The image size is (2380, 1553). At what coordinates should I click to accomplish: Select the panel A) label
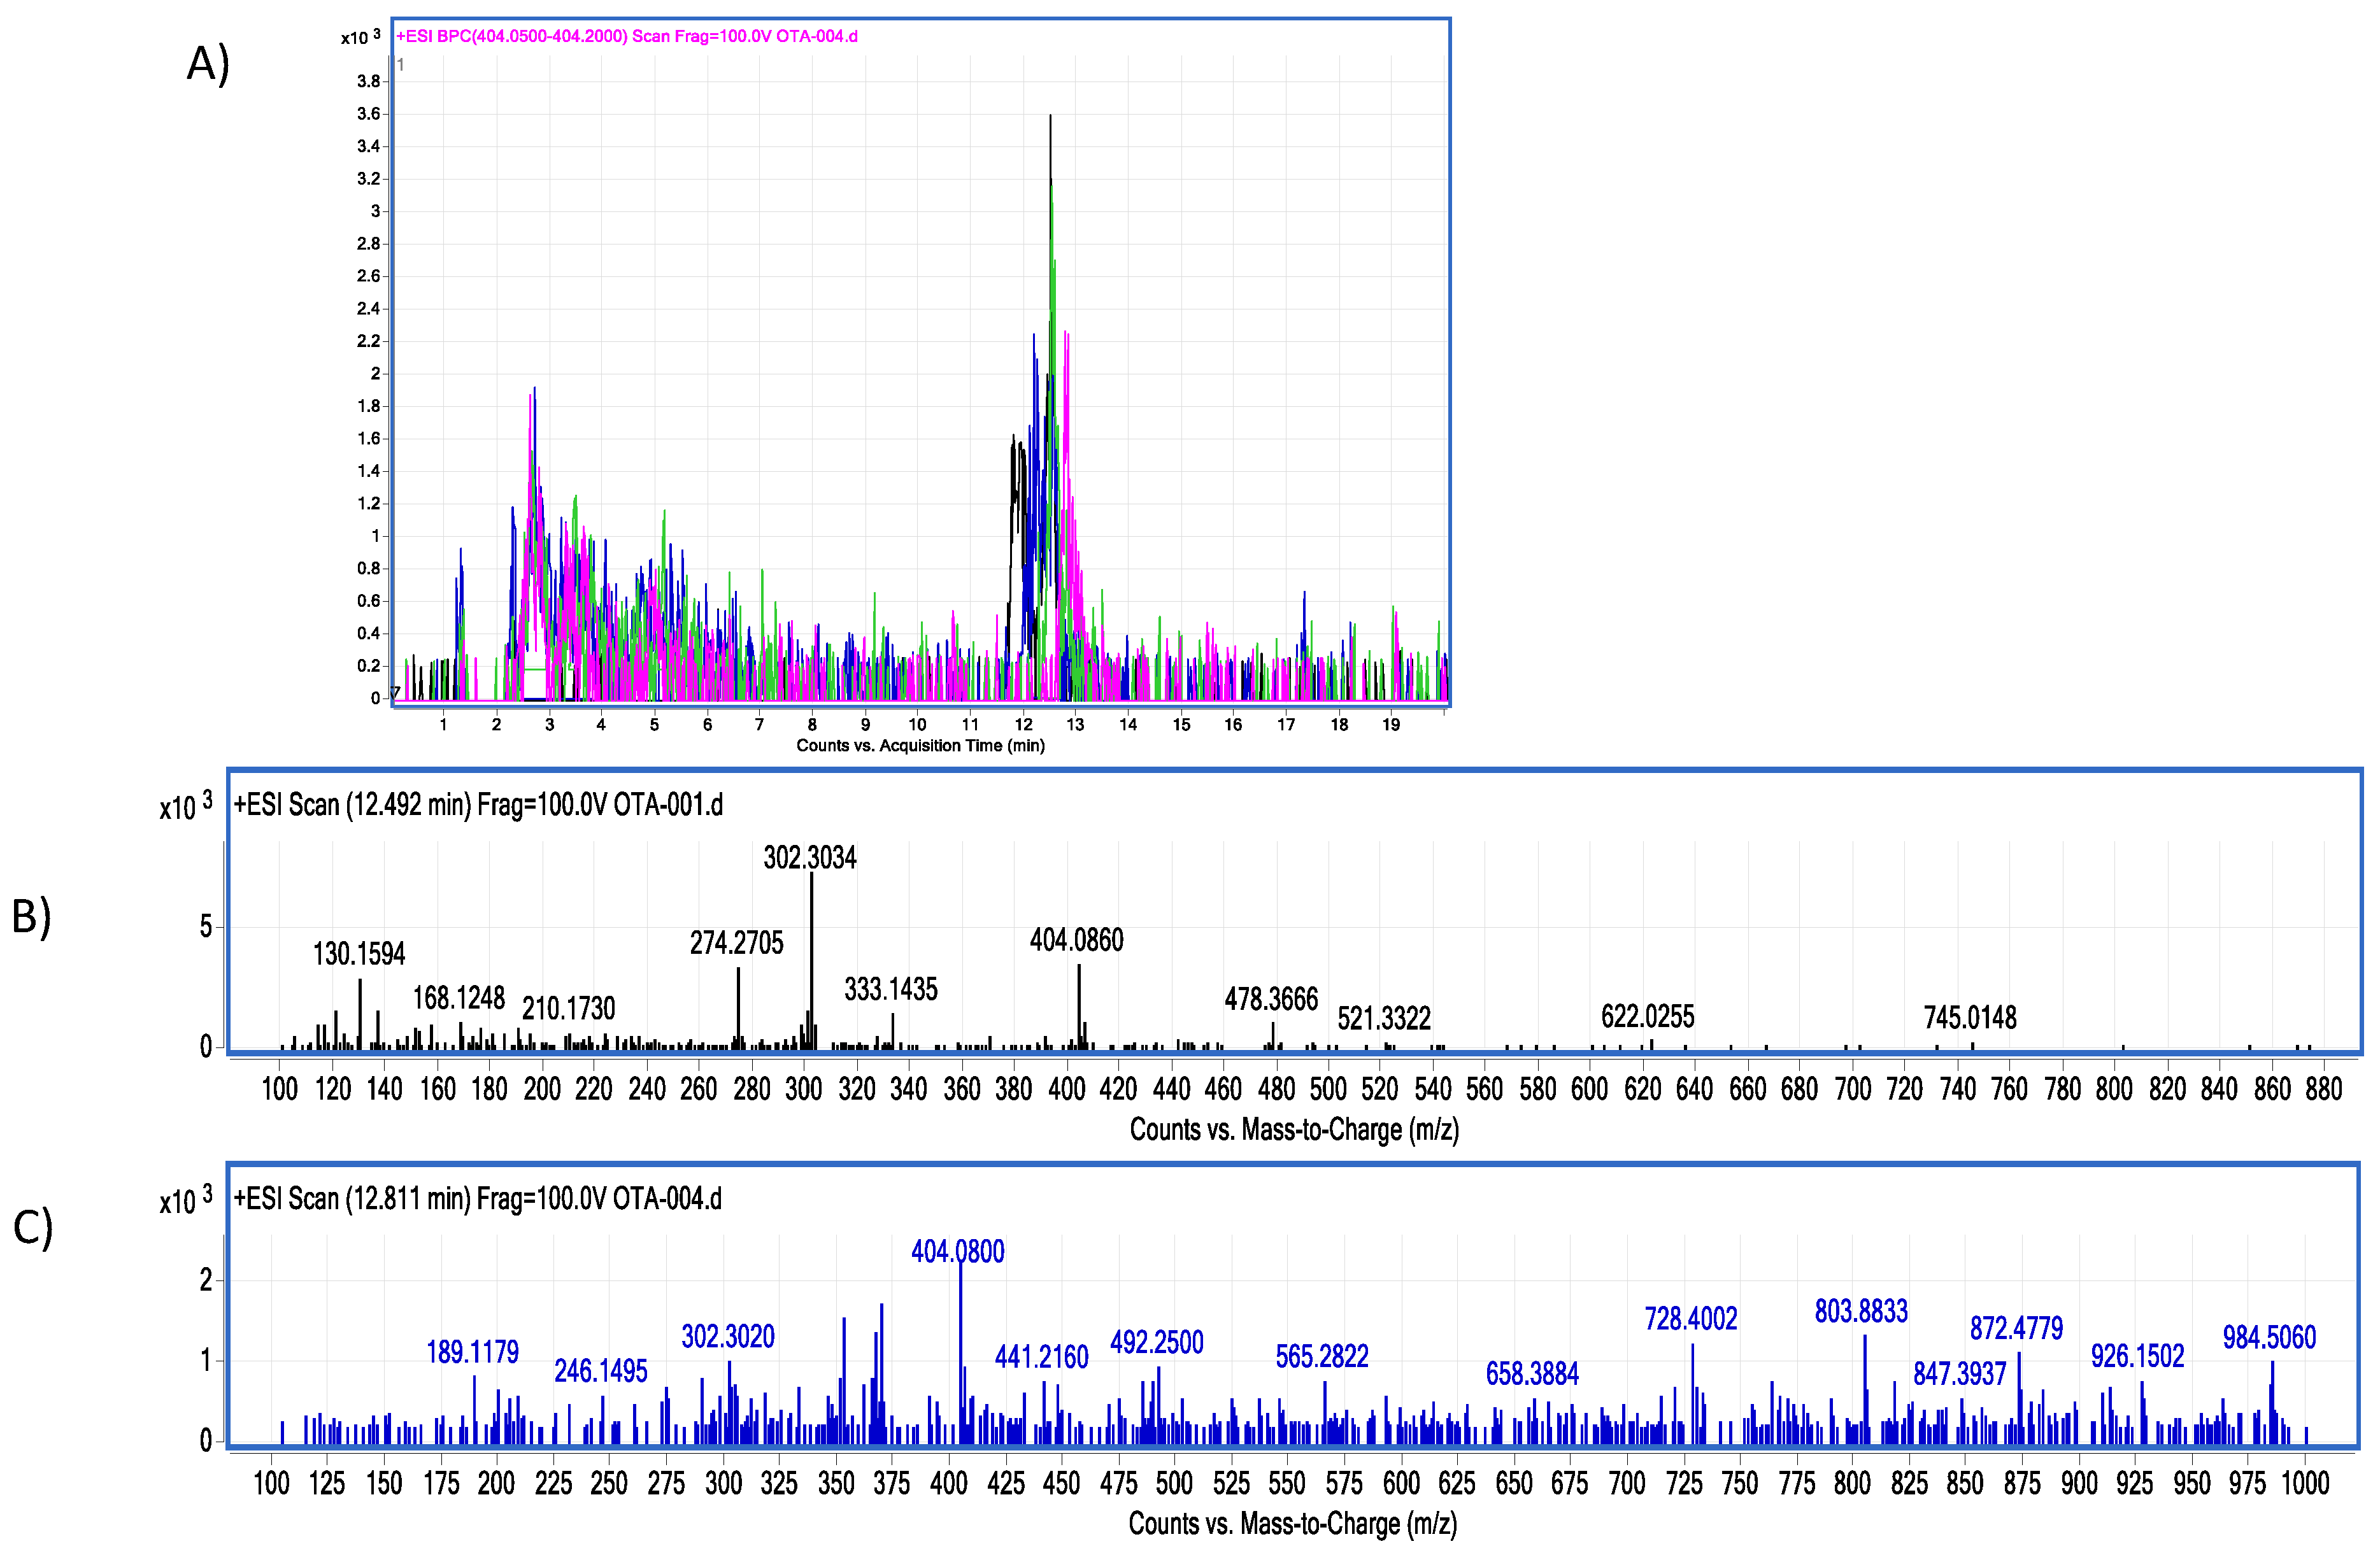pyautogui.click(x=208, y=64)
